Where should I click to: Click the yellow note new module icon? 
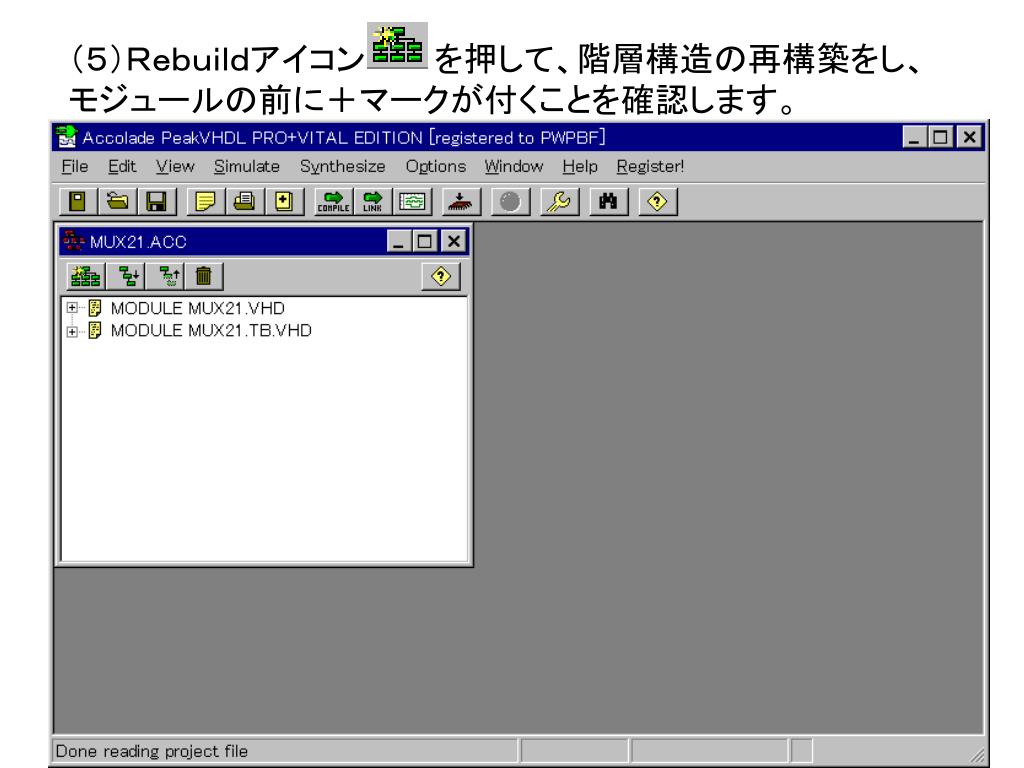(205, 201)
